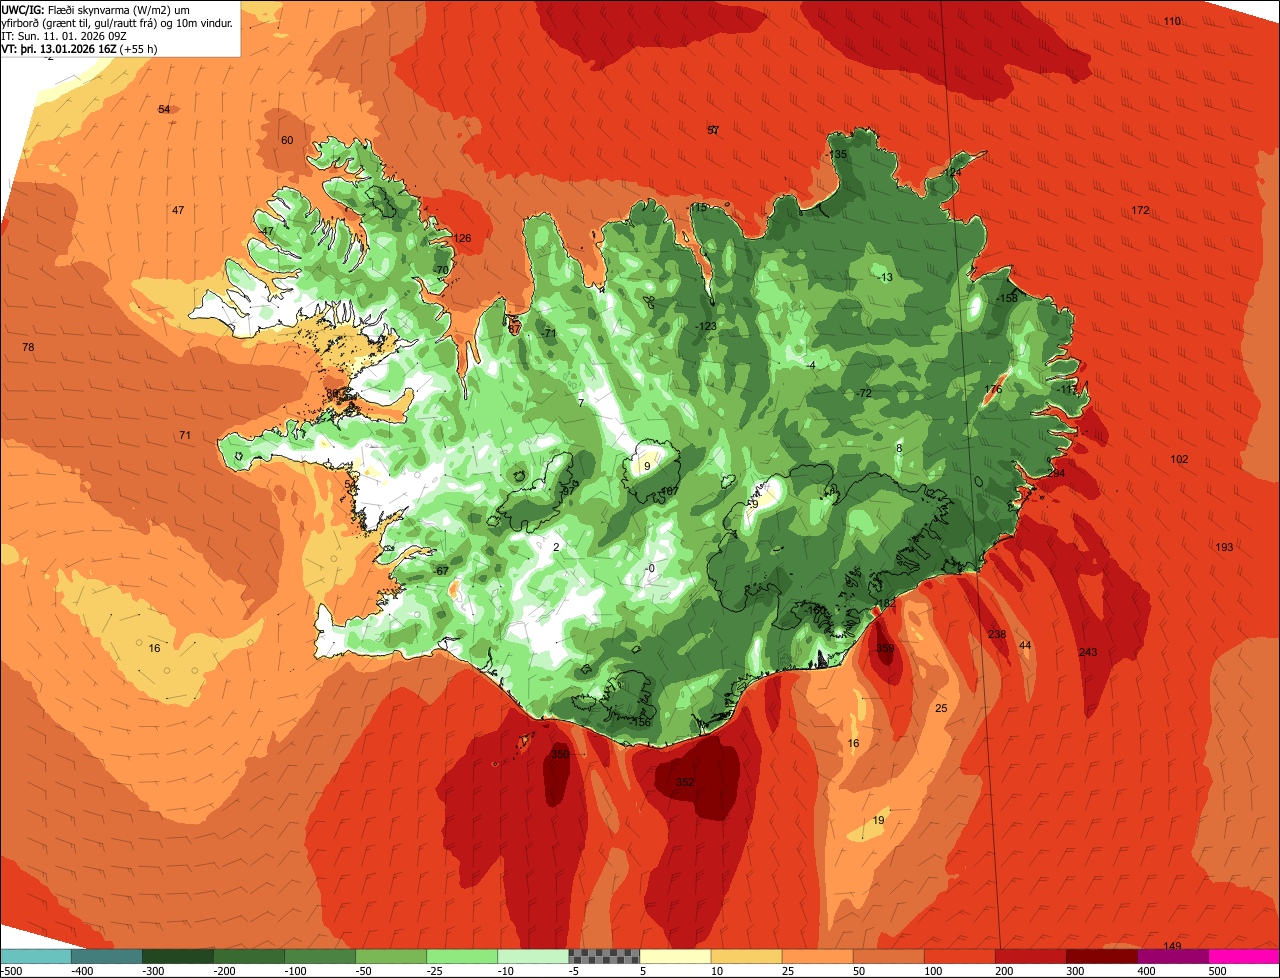Click the map value 350
Screen dimensions: 1280x978
click(x=560, y=754)
